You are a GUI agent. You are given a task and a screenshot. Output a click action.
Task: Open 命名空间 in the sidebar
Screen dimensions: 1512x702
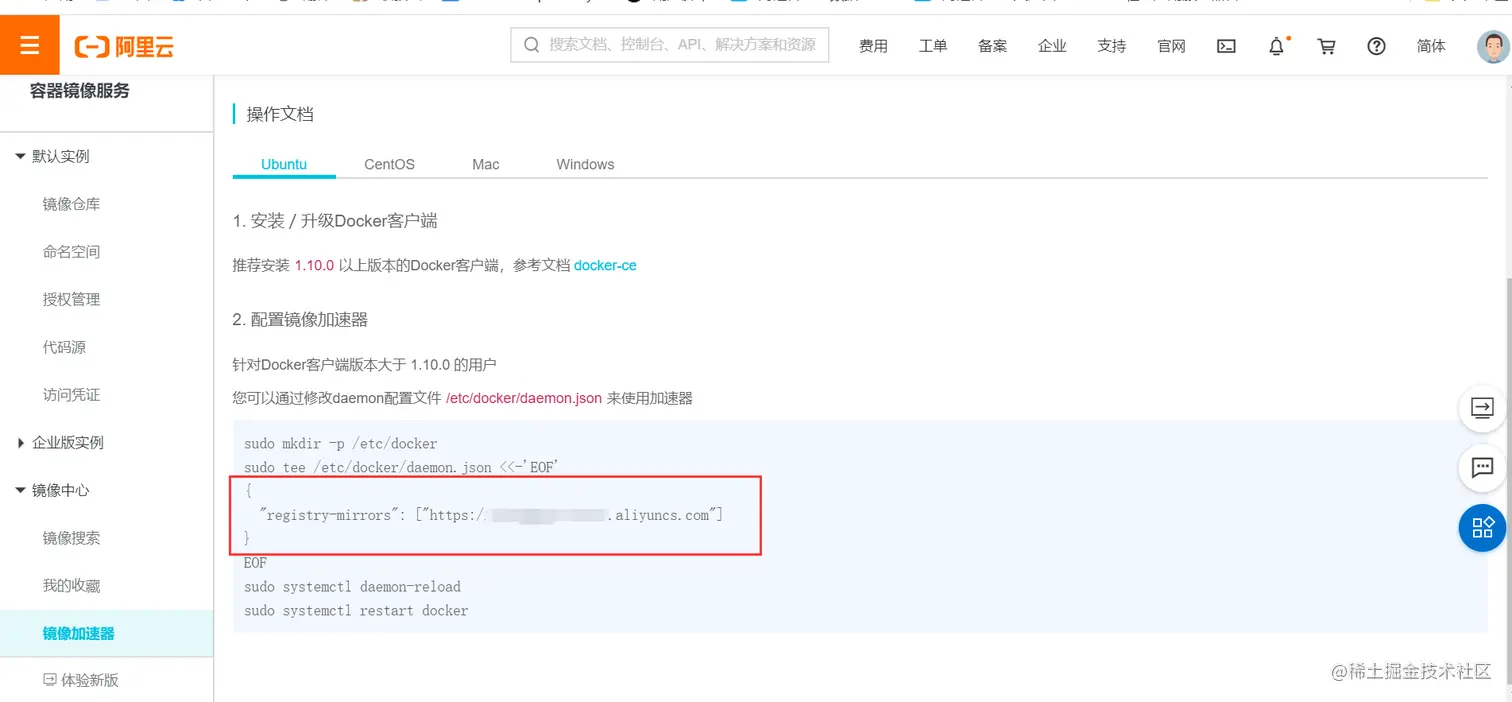coord(71,252)
